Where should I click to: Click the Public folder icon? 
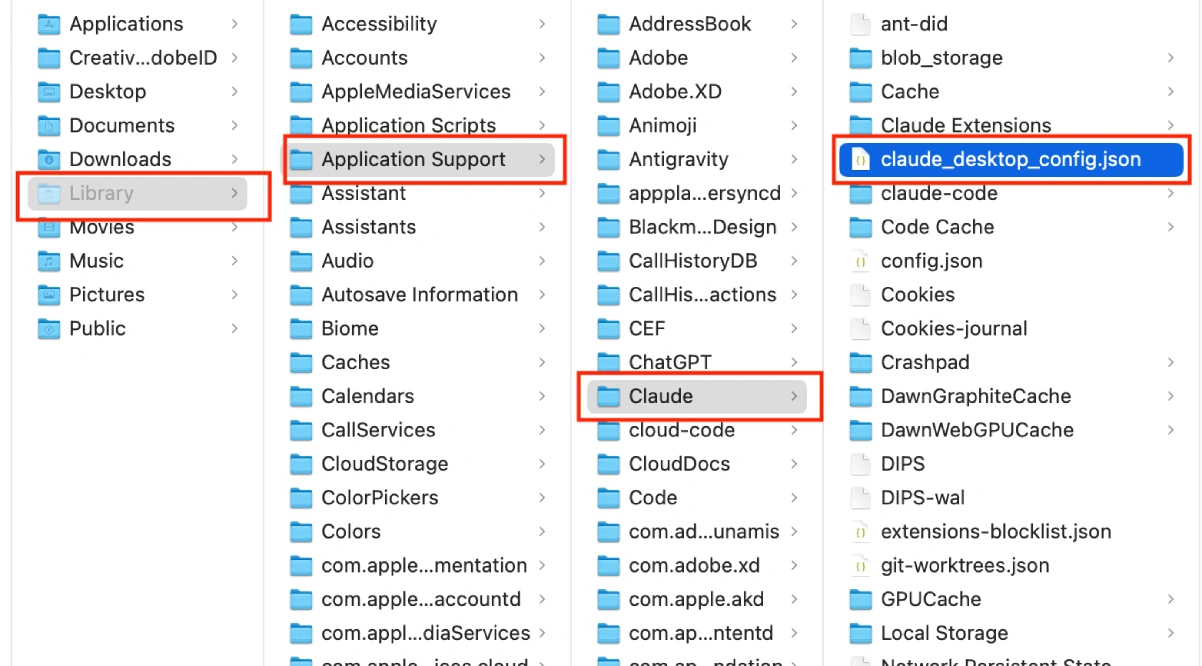pyautogui.click(x=49, y=328)
